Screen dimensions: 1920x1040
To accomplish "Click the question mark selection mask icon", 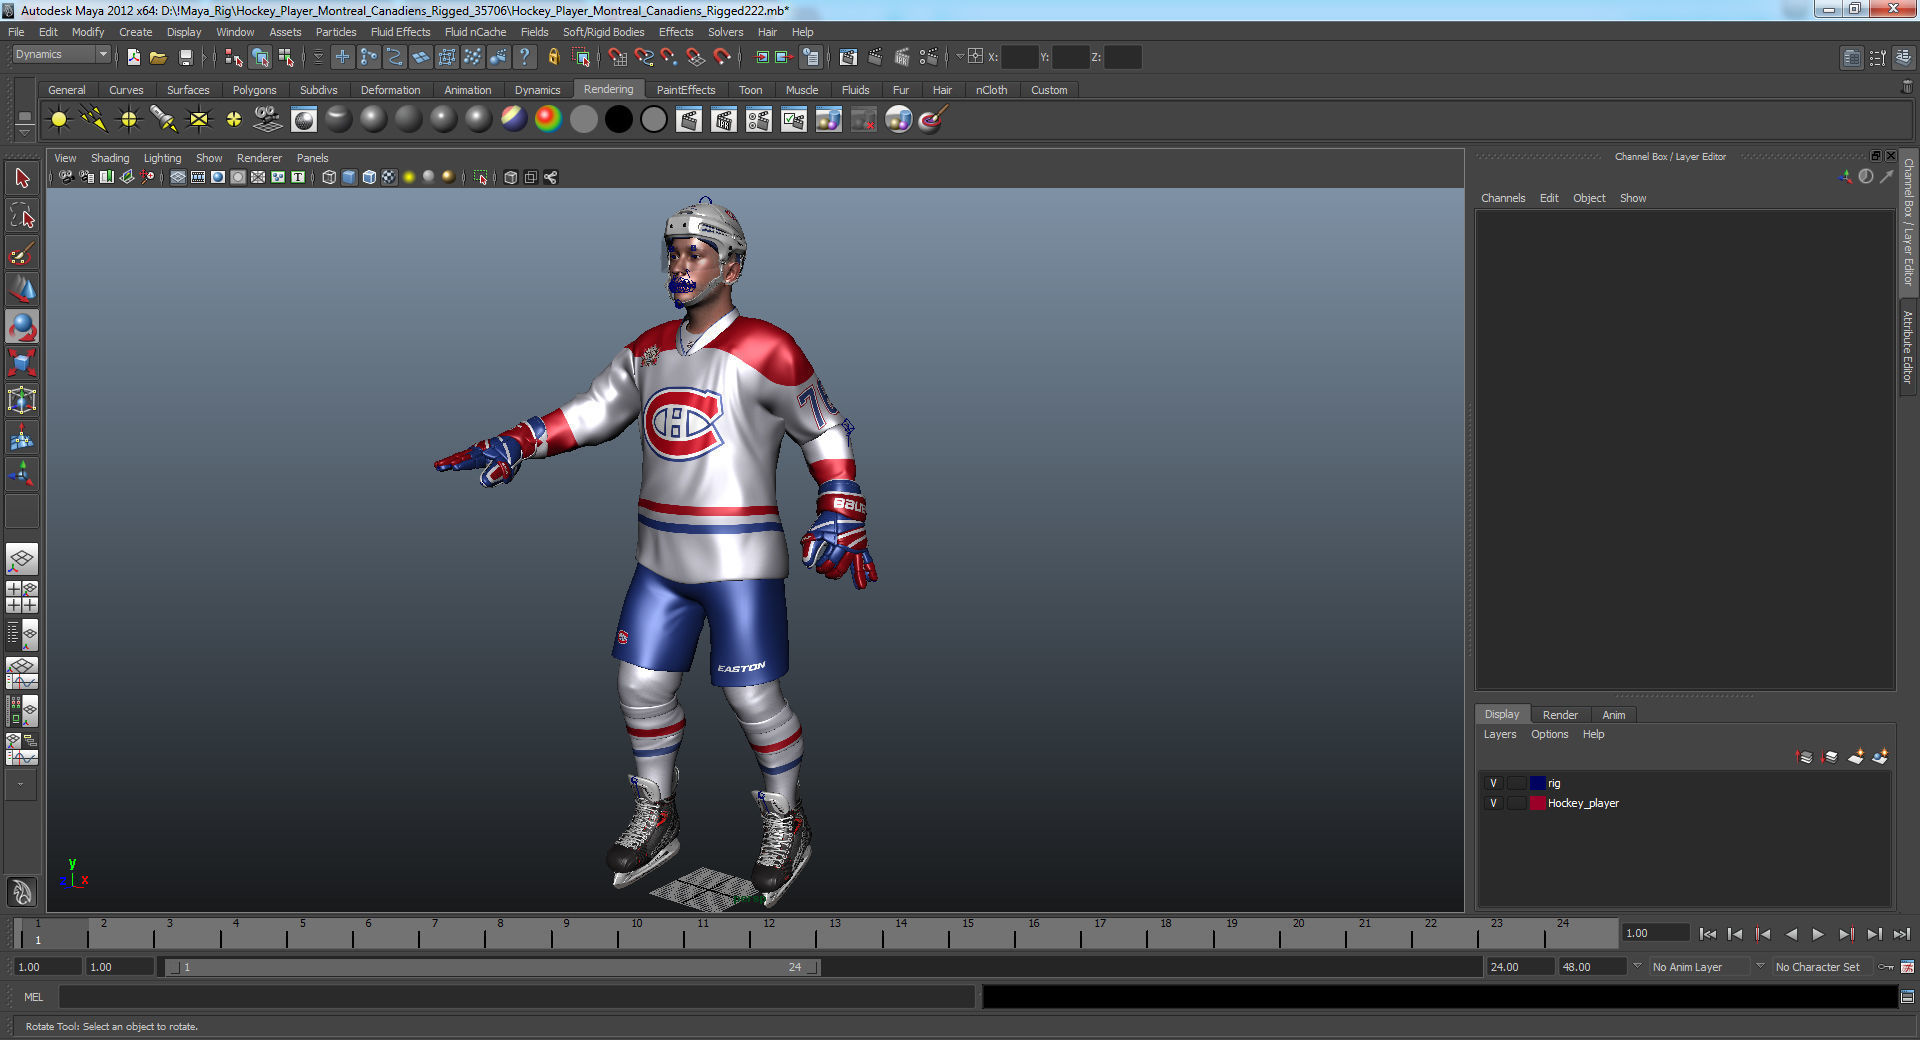I will (x=524, y=57).
